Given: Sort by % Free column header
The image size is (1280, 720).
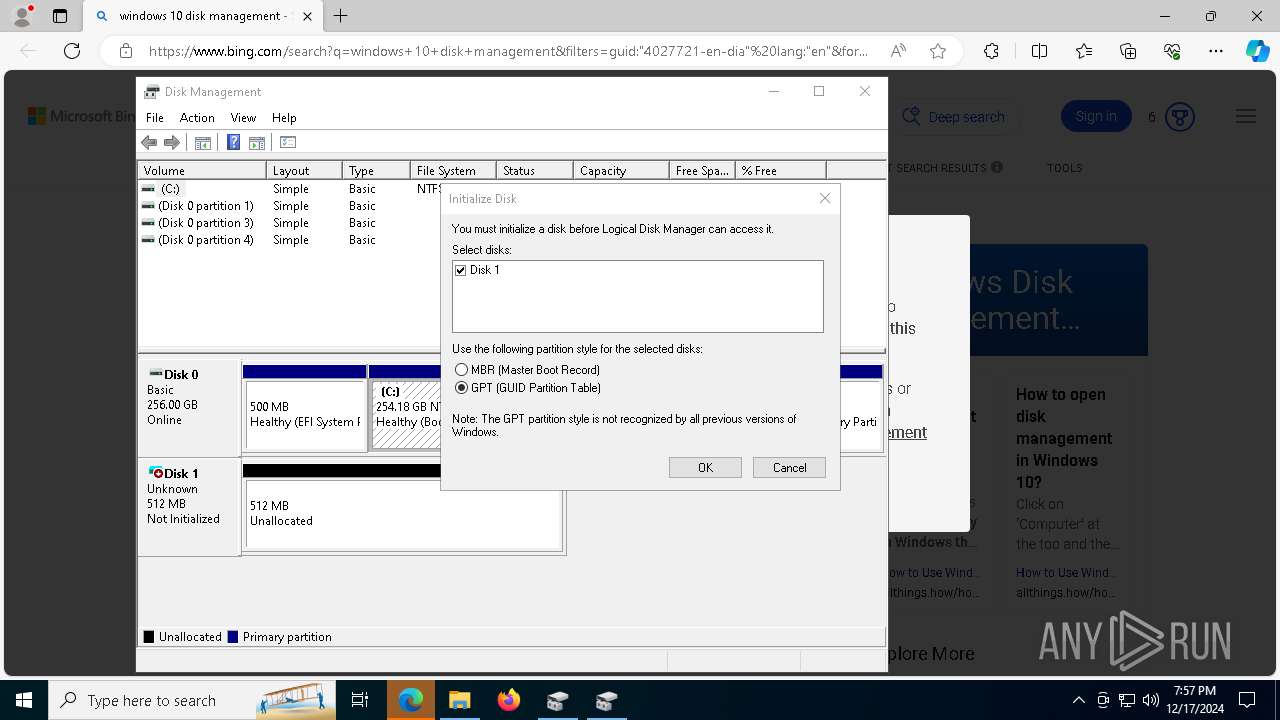Looking at the screenshot, I should pyautogui.click(x=781, y=170).
